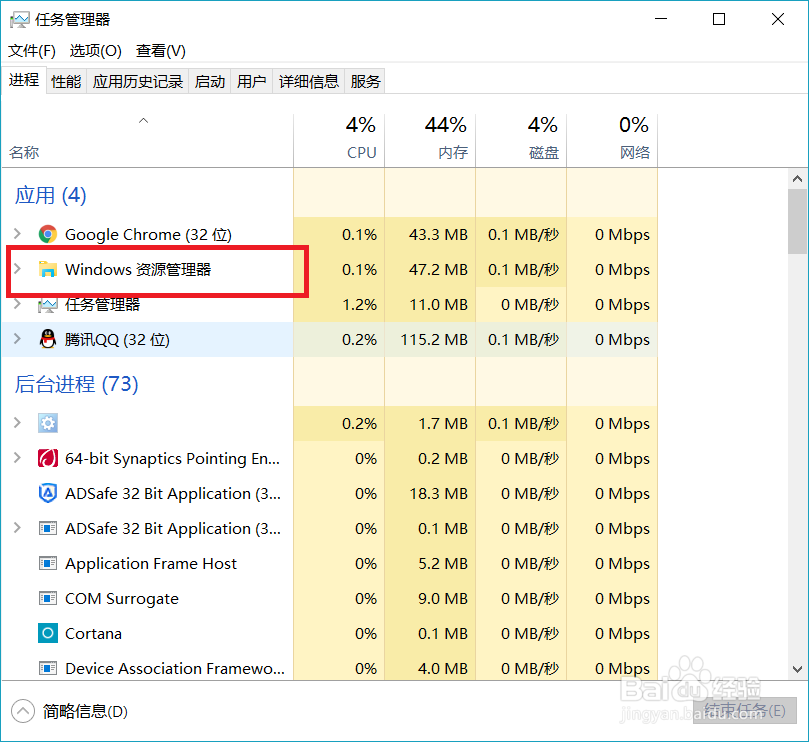The image size is (809, 742).
Task: Select the Google Chrome (32 位) name
Action: 148,235
